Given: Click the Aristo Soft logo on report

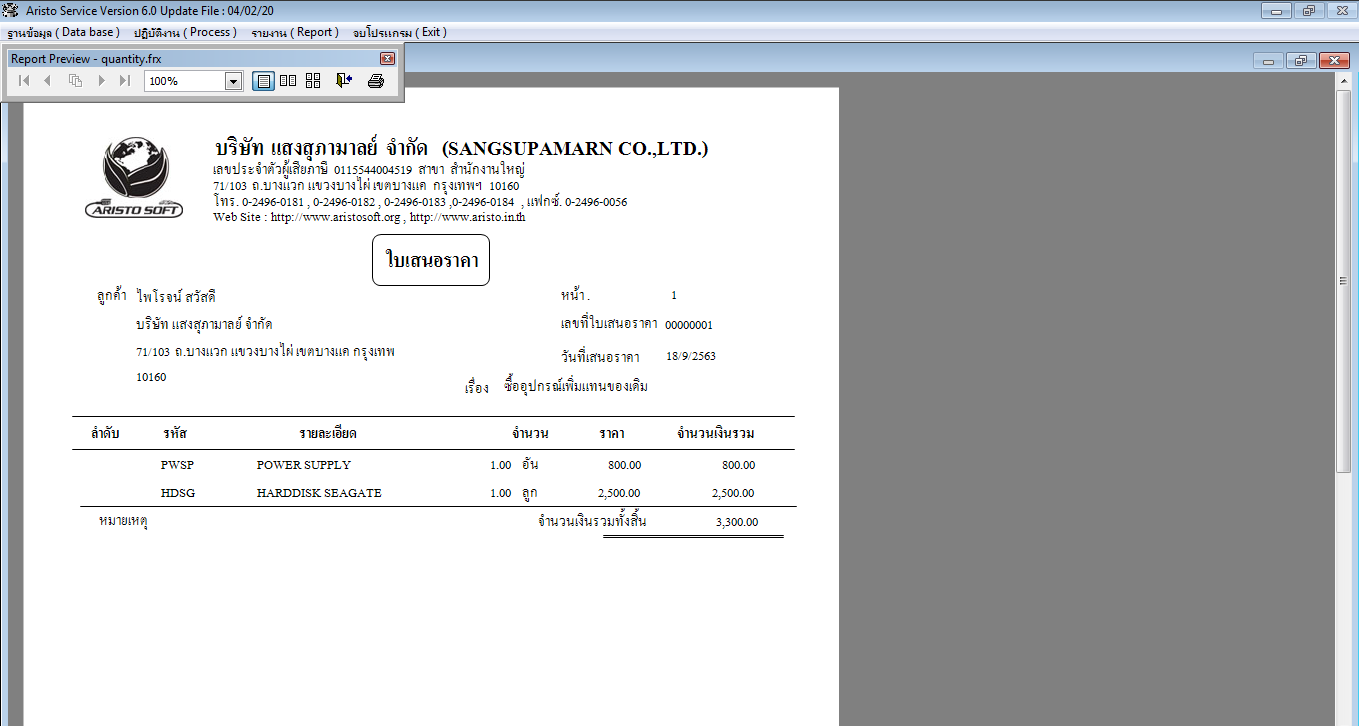Looking at the screenshot, I should pyautogui.click(x=135, y=176).
